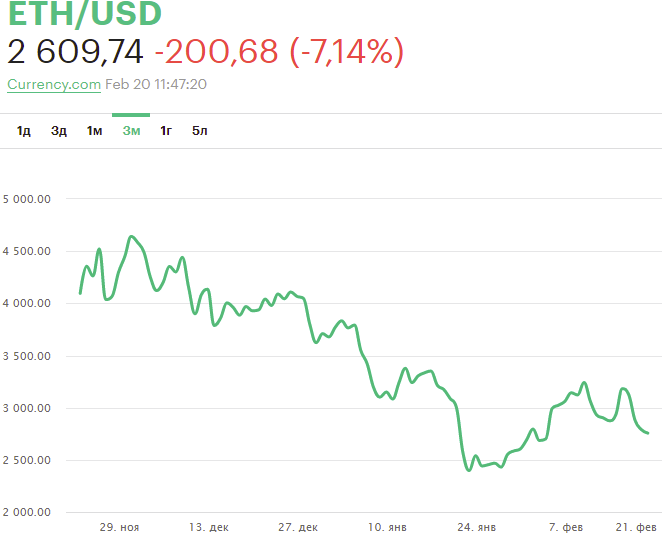Click the ETH/USD pair title
The height and width of the screenshot is (544, 667).
pos(84,15)
